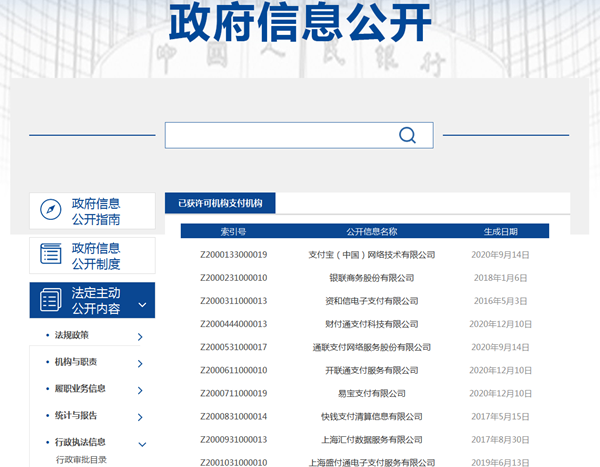
Task: Expand the 法规政策 arrow
Action: [140, 336]
